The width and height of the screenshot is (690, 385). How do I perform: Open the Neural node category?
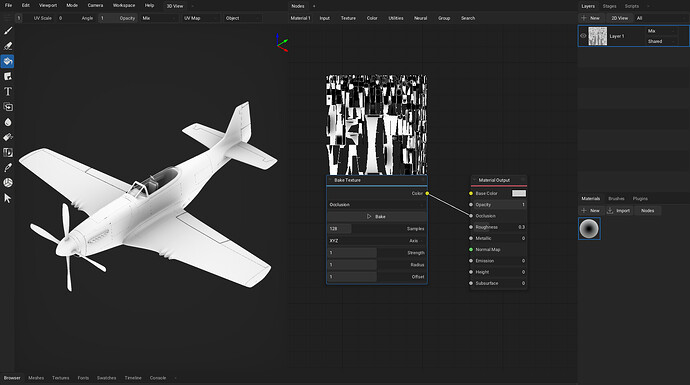click(420, 18)
